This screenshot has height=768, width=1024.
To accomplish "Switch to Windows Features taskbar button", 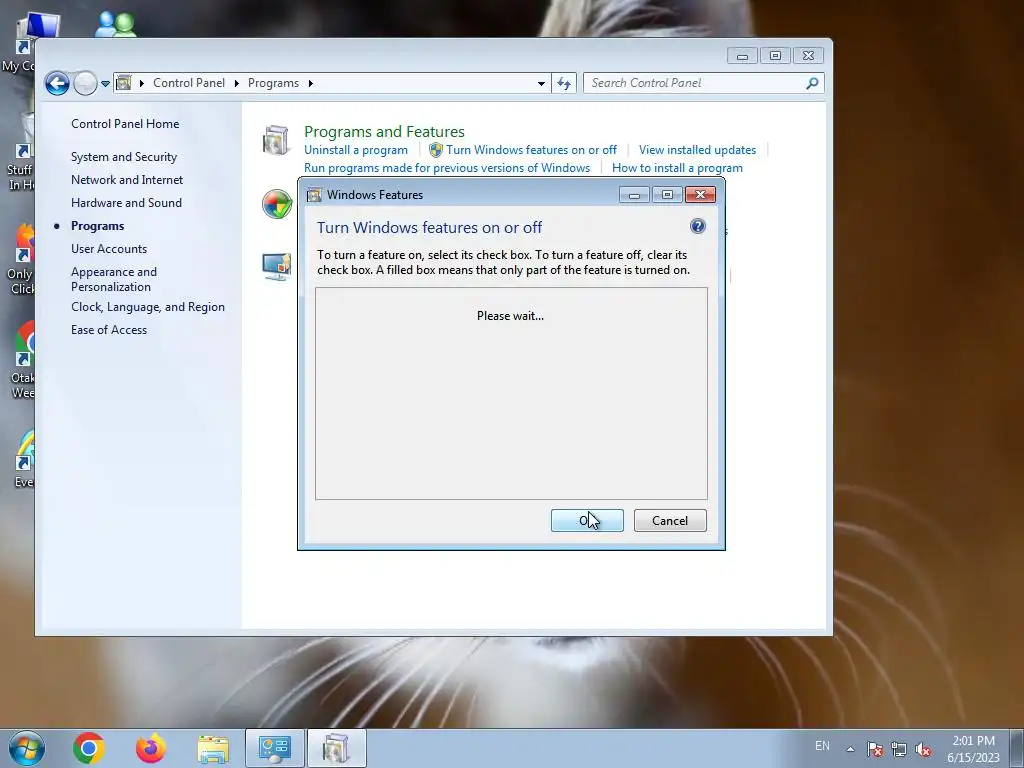I will [336, 748].
